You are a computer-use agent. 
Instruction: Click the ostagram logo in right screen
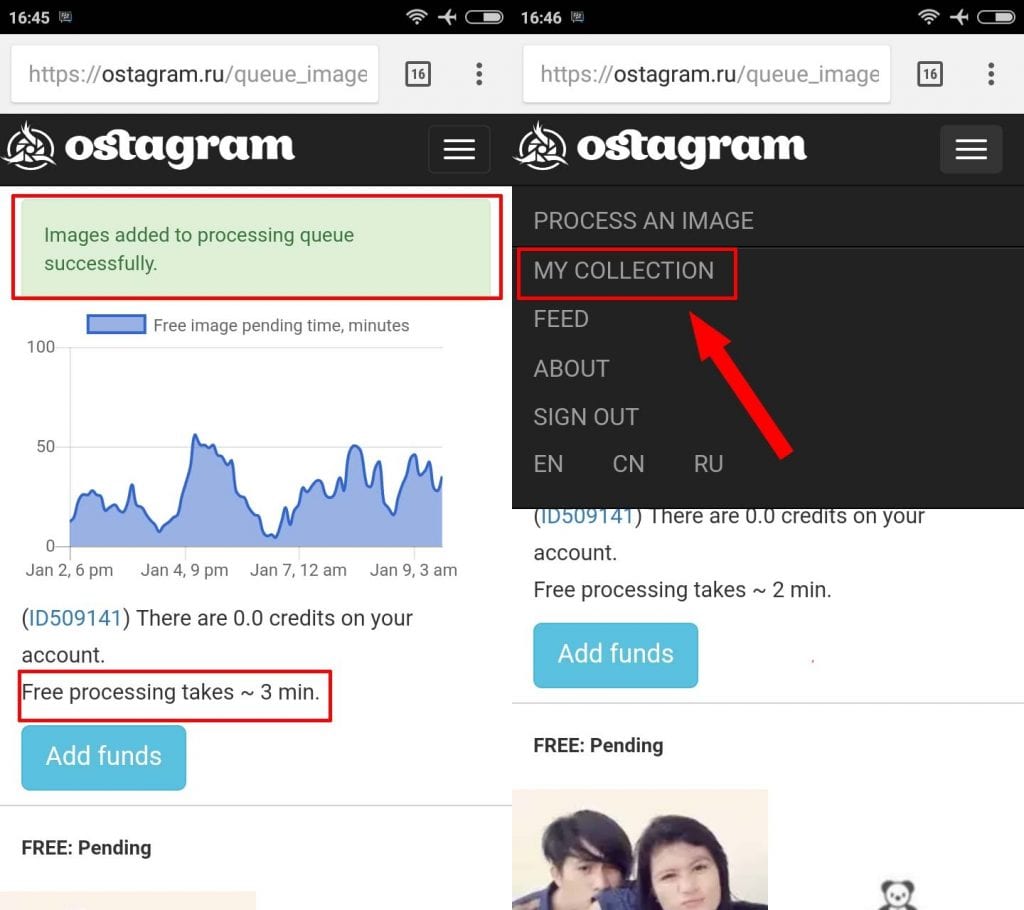coord(661,146)
